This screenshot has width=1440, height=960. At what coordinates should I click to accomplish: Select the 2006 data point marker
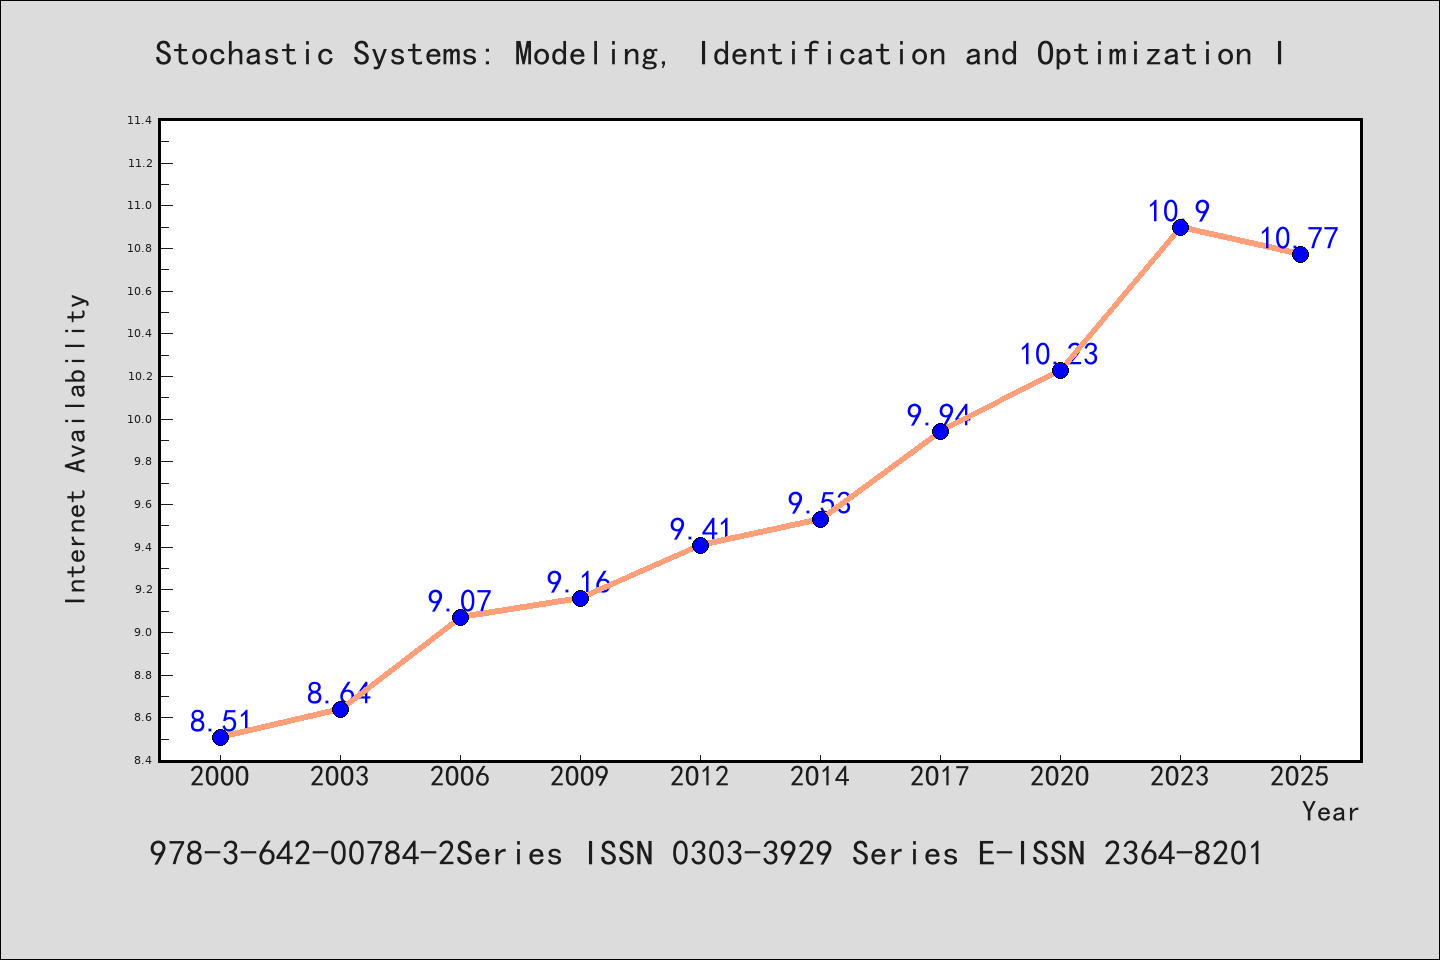pyautogui.click(x=460, y=617)
